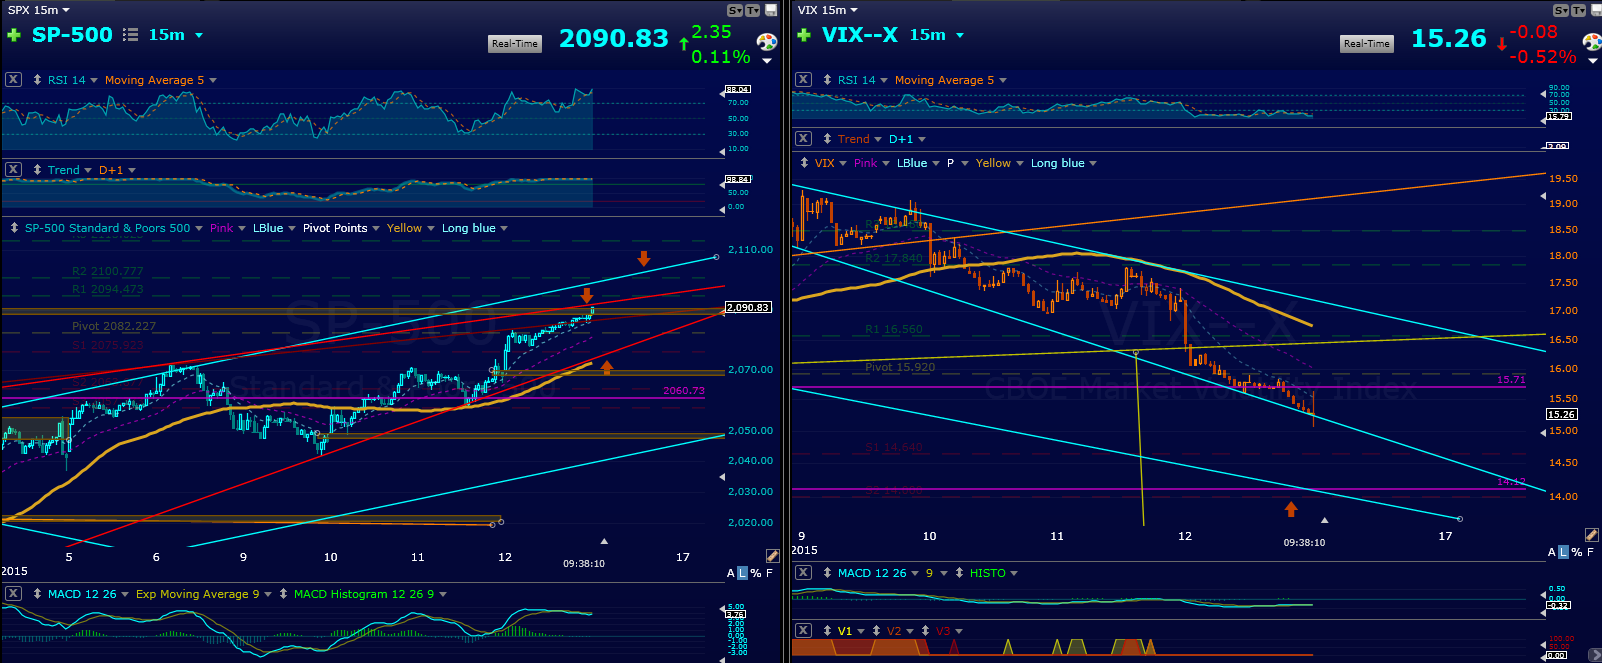Add a symbol with the SP-500 green plus

(x=14, y=35)
